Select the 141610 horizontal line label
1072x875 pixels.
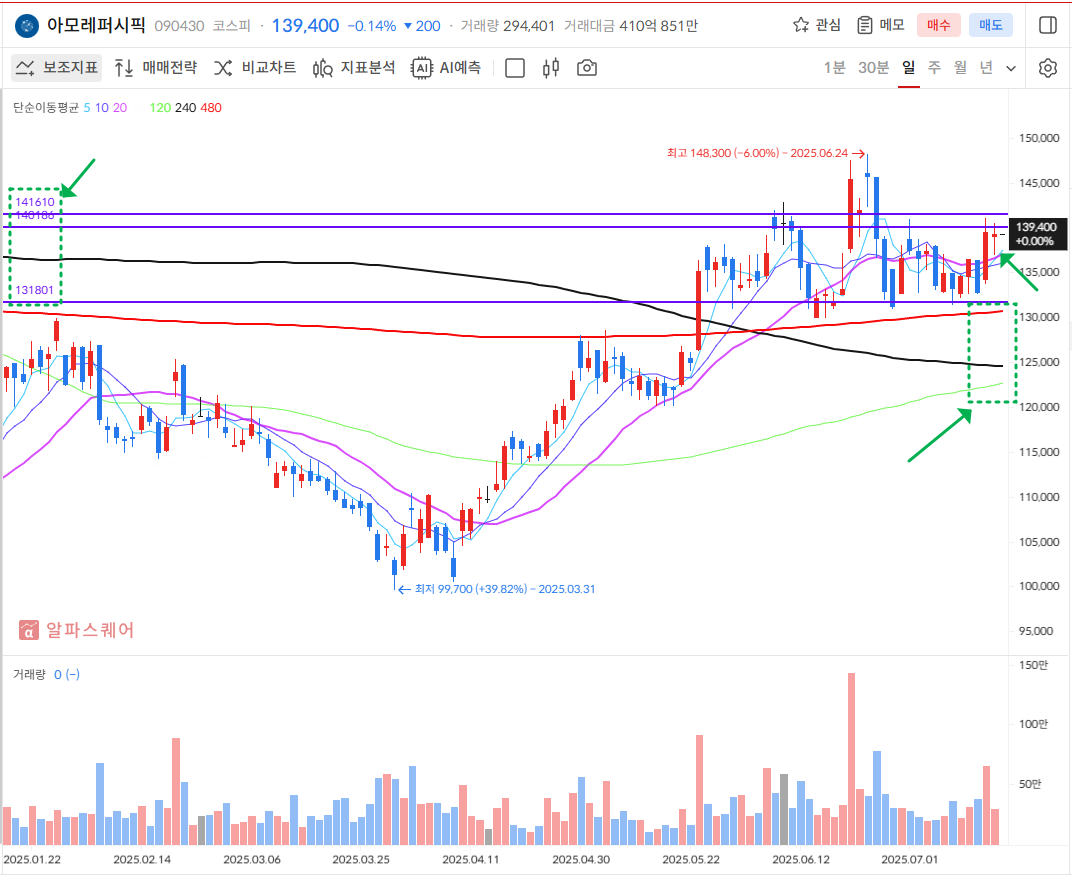point(35,202)
